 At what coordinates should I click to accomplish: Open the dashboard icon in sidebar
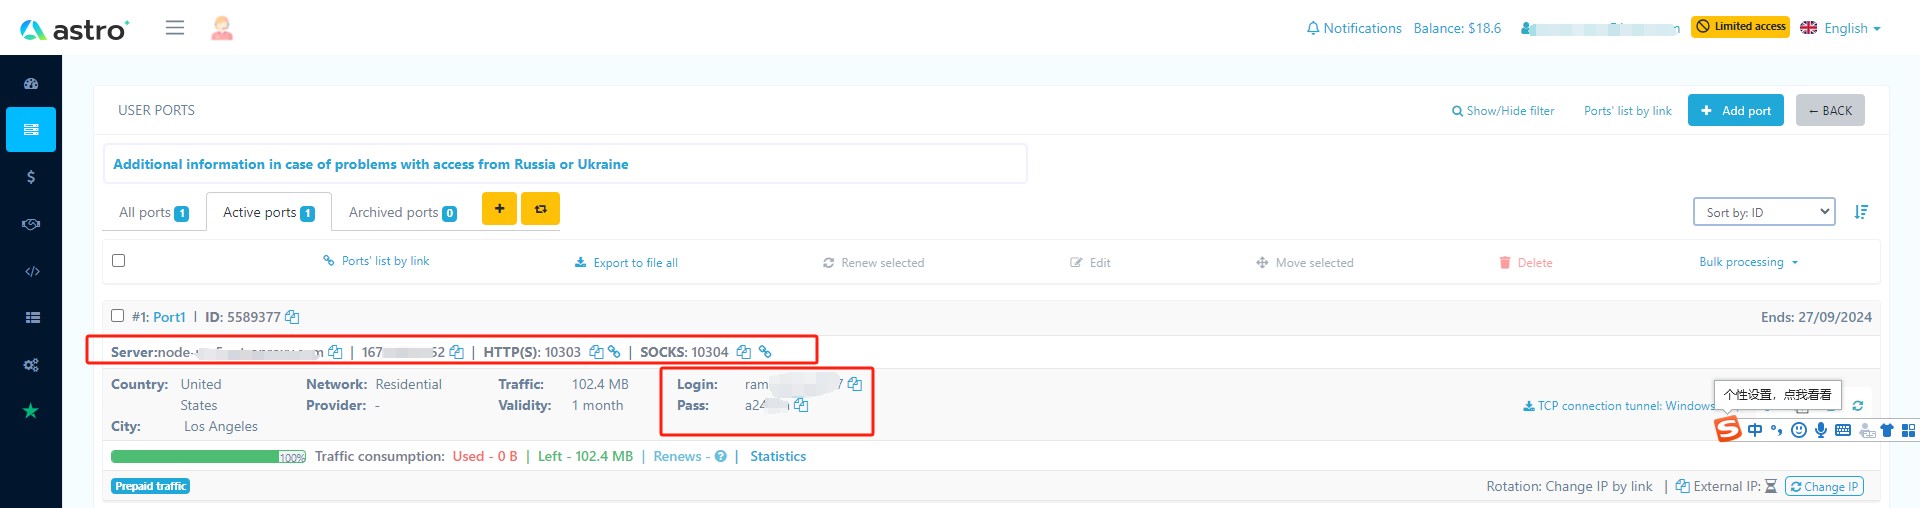point(31,84)
